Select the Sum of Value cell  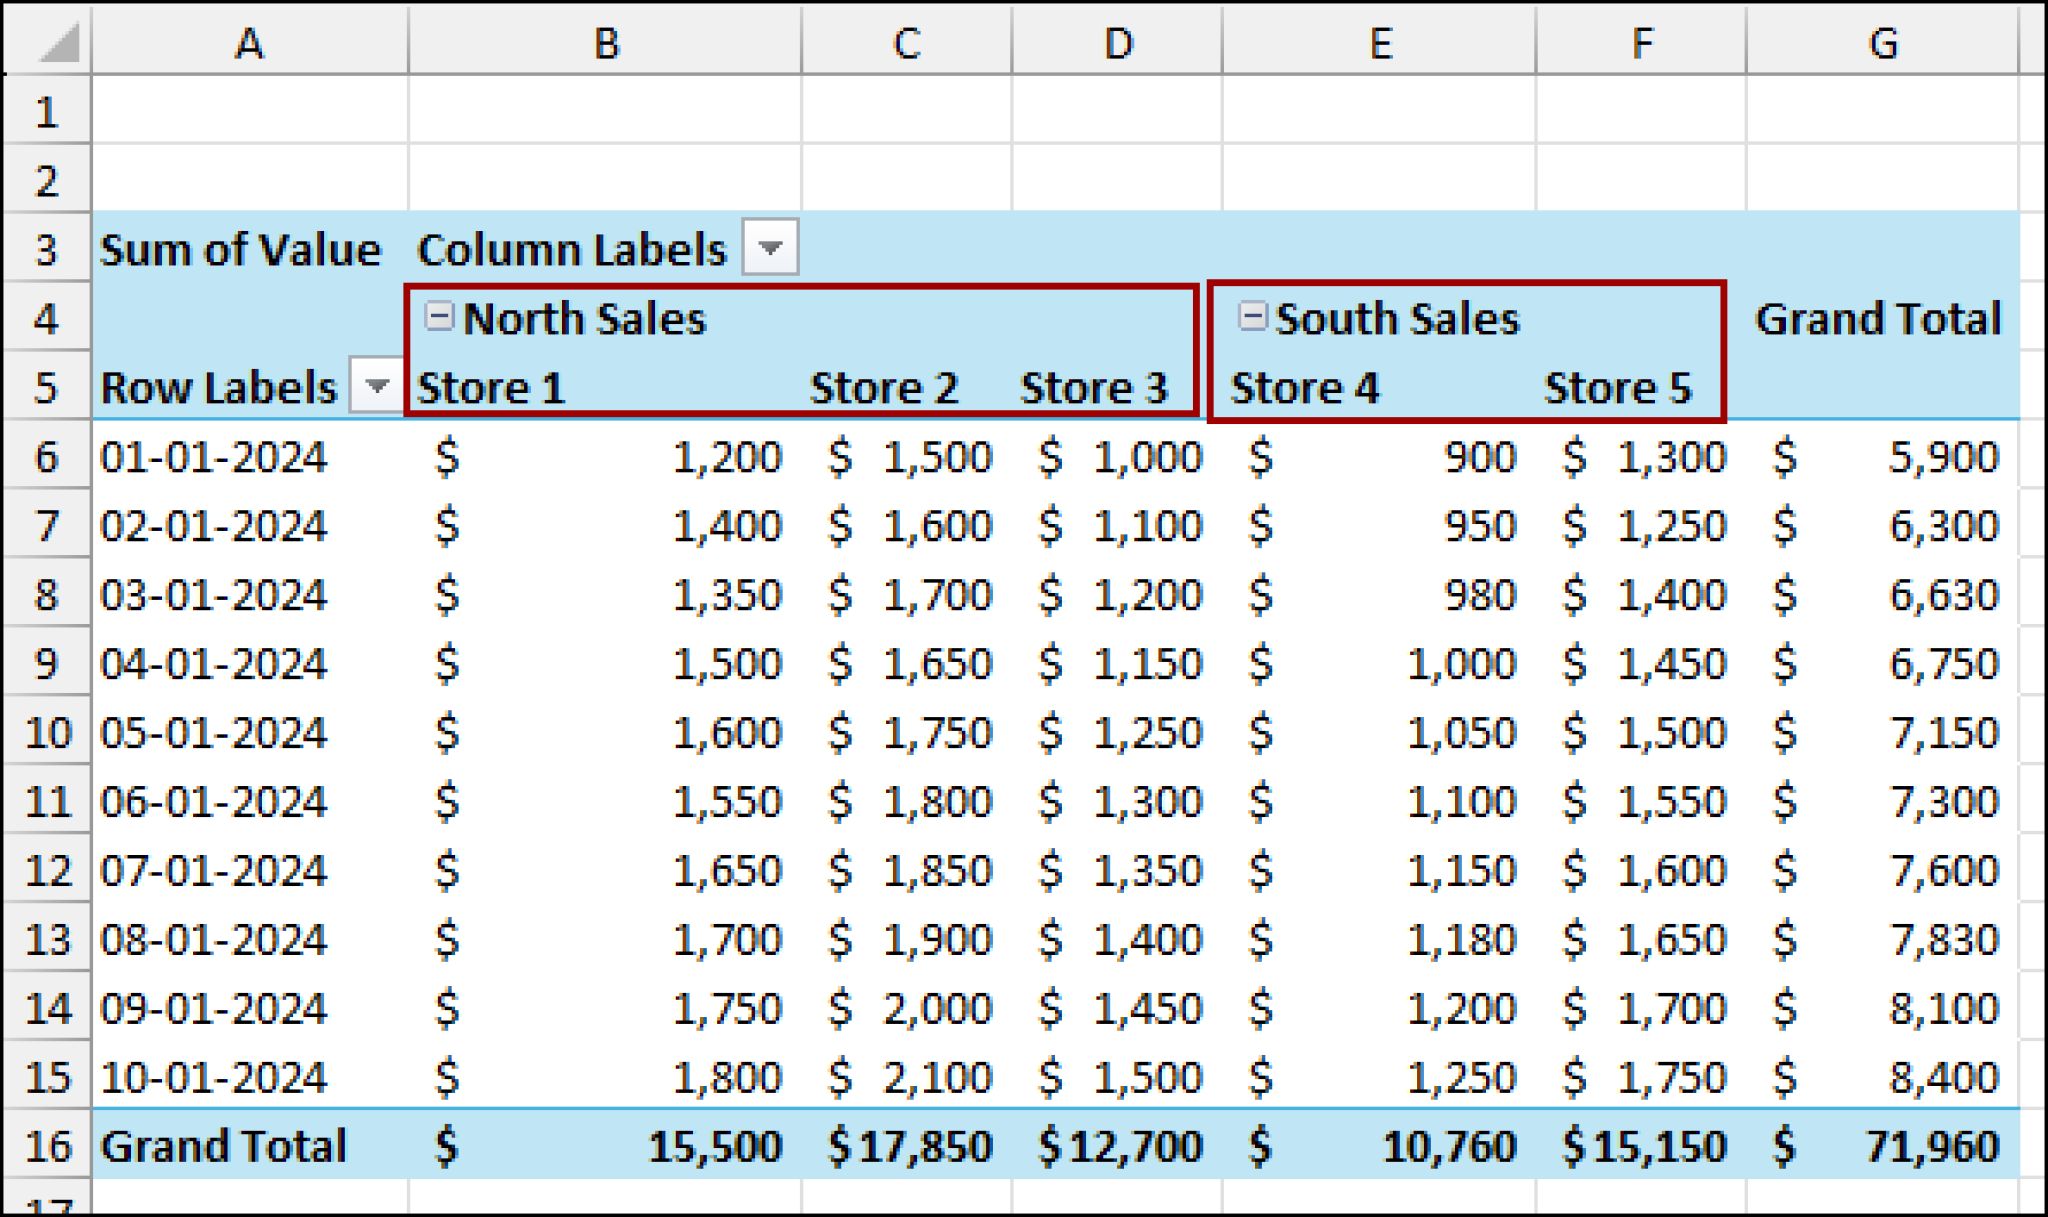[x=240, y=249]
